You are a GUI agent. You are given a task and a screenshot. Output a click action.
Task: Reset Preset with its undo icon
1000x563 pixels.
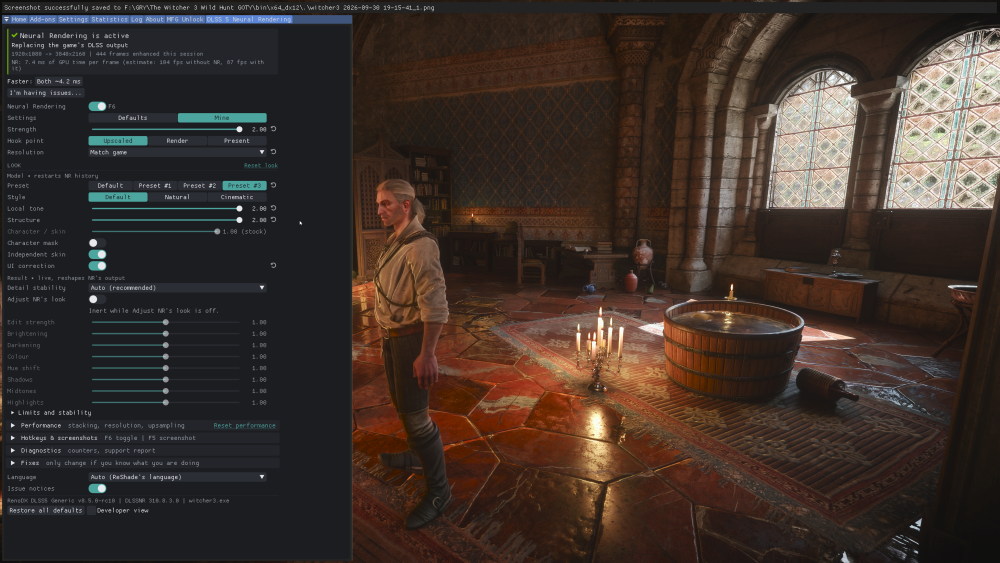pos(274,185)
